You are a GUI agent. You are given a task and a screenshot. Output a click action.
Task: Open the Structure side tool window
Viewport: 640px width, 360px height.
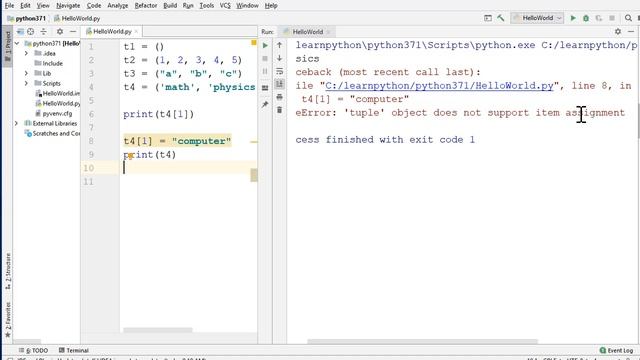(7, 271)
